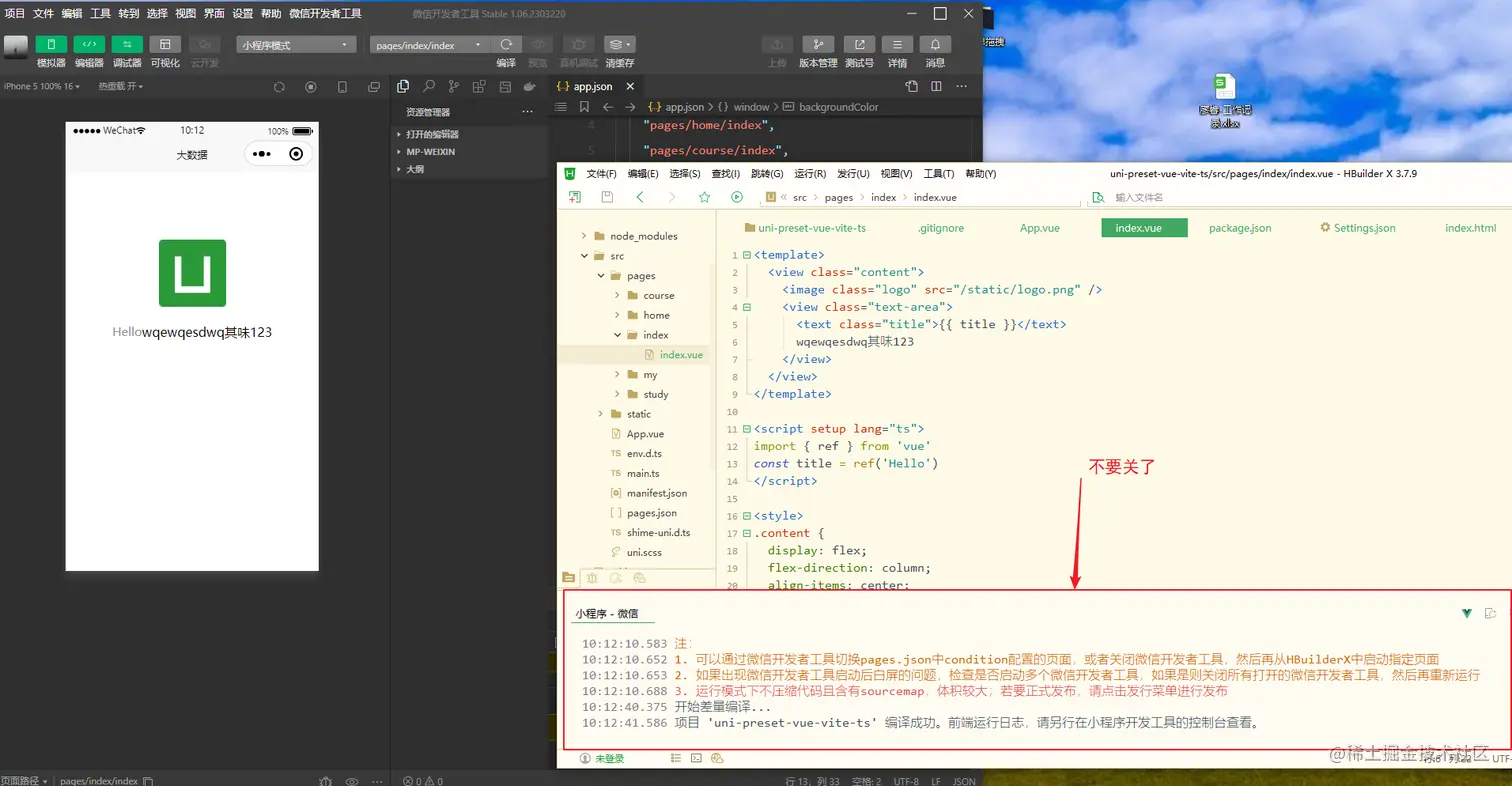Open the 工具 menu in WeChat DevTools
The image size is (1512, 786).
pos(100,14)
